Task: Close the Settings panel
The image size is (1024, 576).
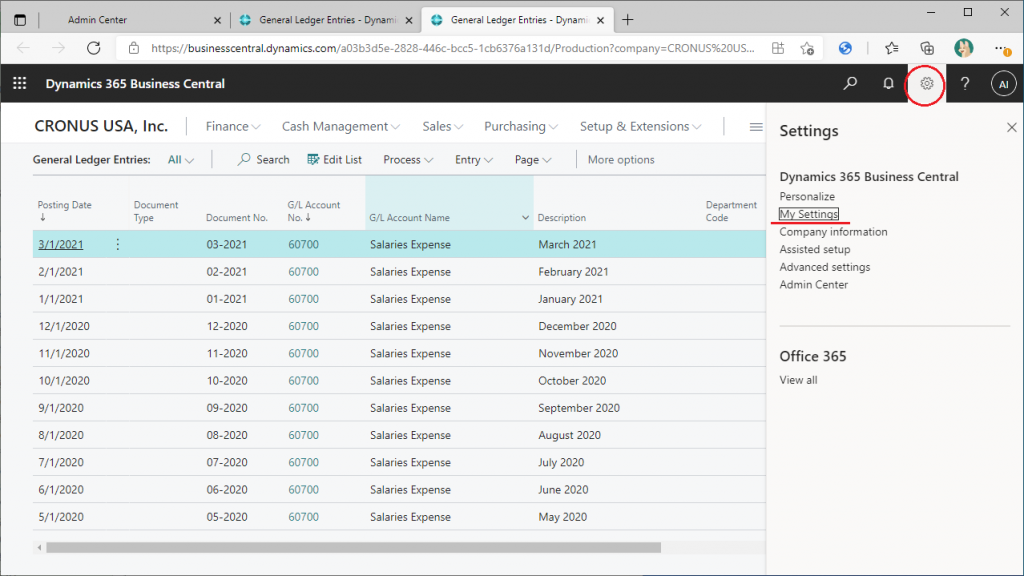Action: [1011, 127]
